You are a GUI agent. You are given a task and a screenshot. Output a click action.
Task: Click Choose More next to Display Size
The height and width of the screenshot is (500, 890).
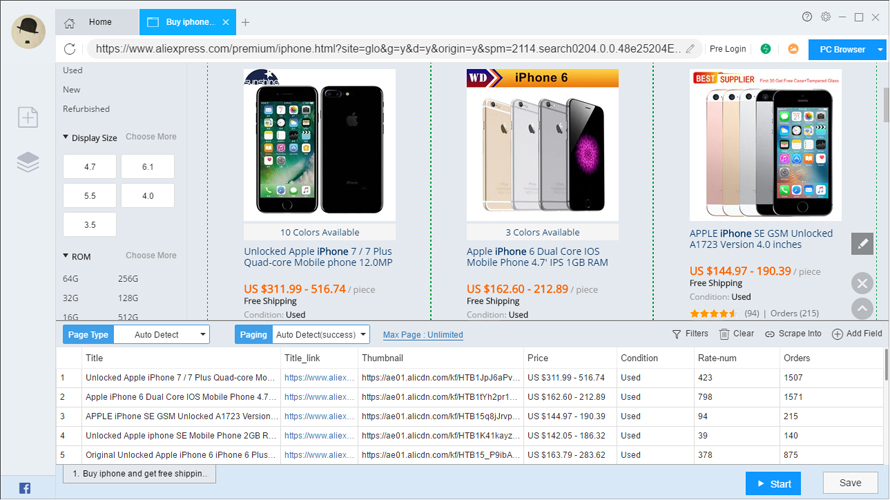point(151,137)
